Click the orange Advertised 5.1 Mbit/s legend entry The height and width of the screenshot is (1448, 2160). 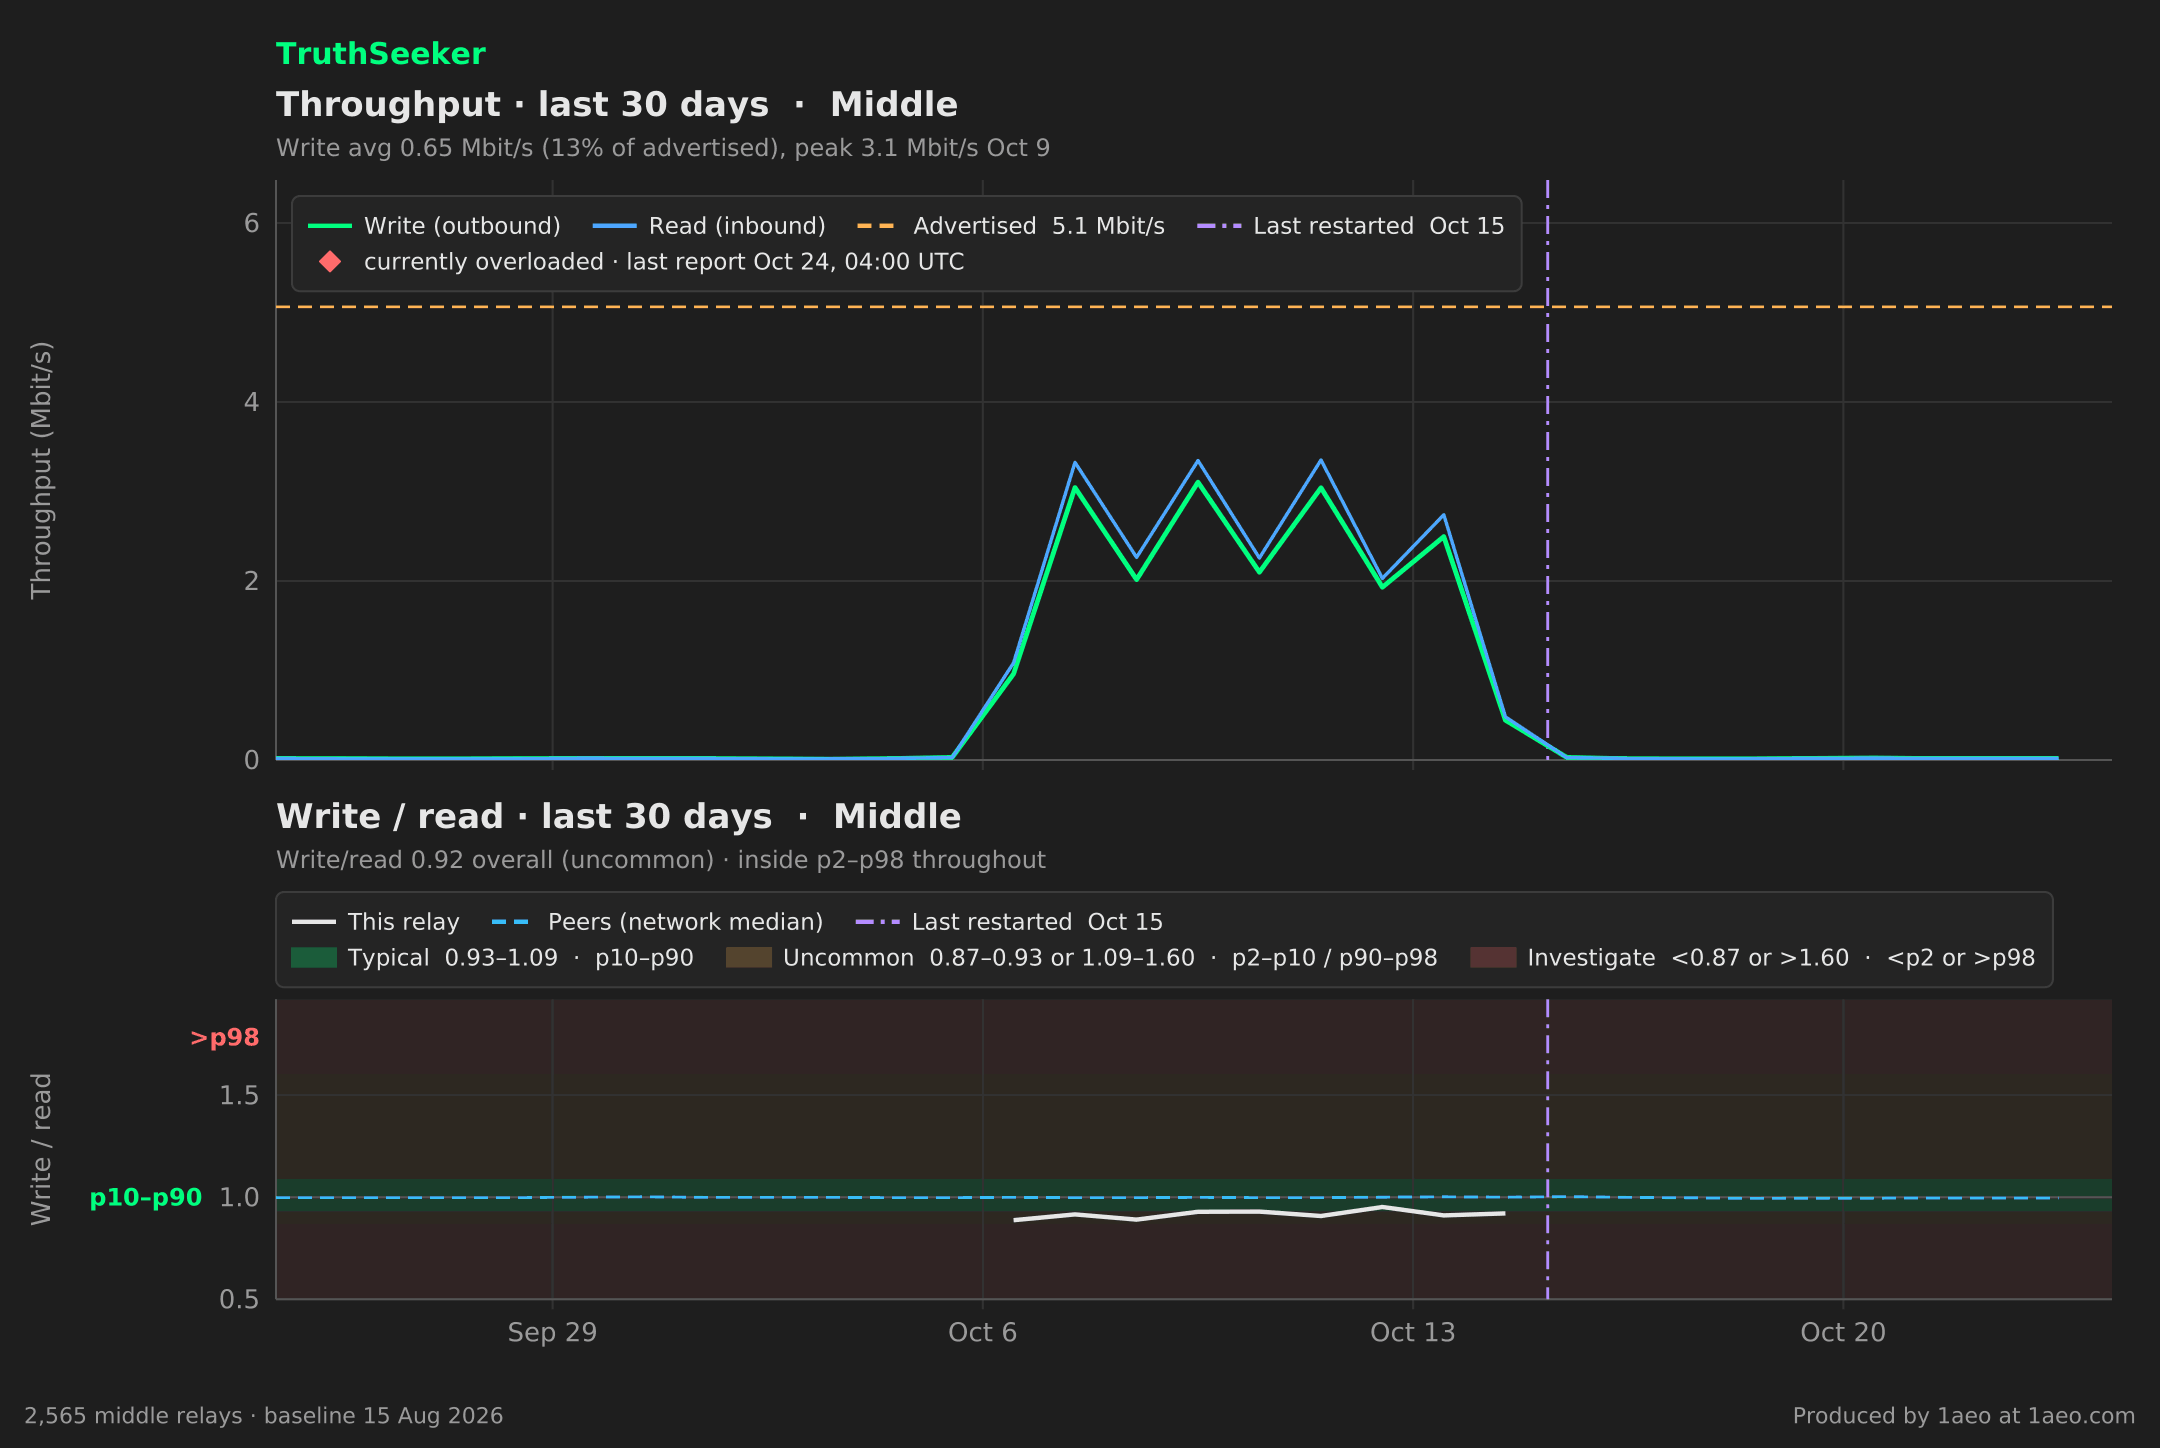click(x=1010, y=226)
